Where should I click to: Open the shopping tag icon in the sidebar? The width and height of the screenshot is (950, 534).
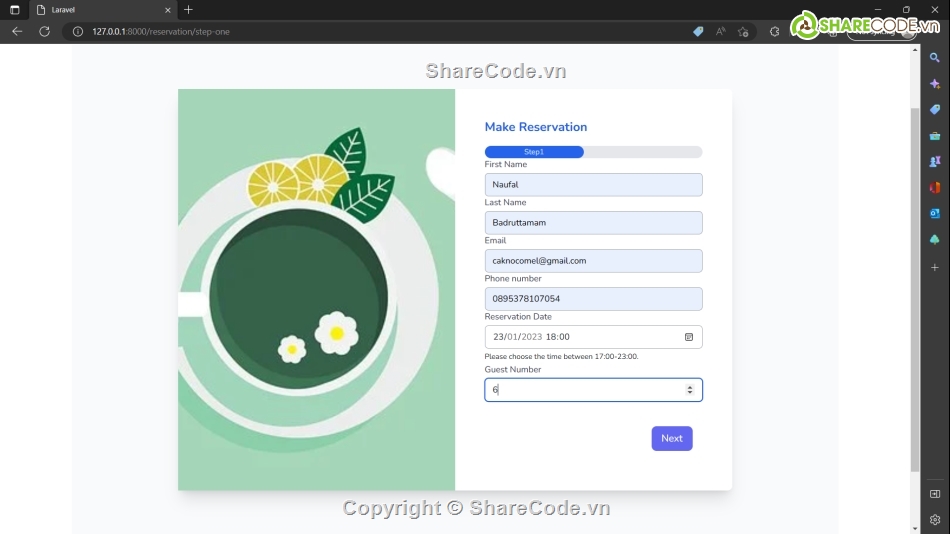935,110
